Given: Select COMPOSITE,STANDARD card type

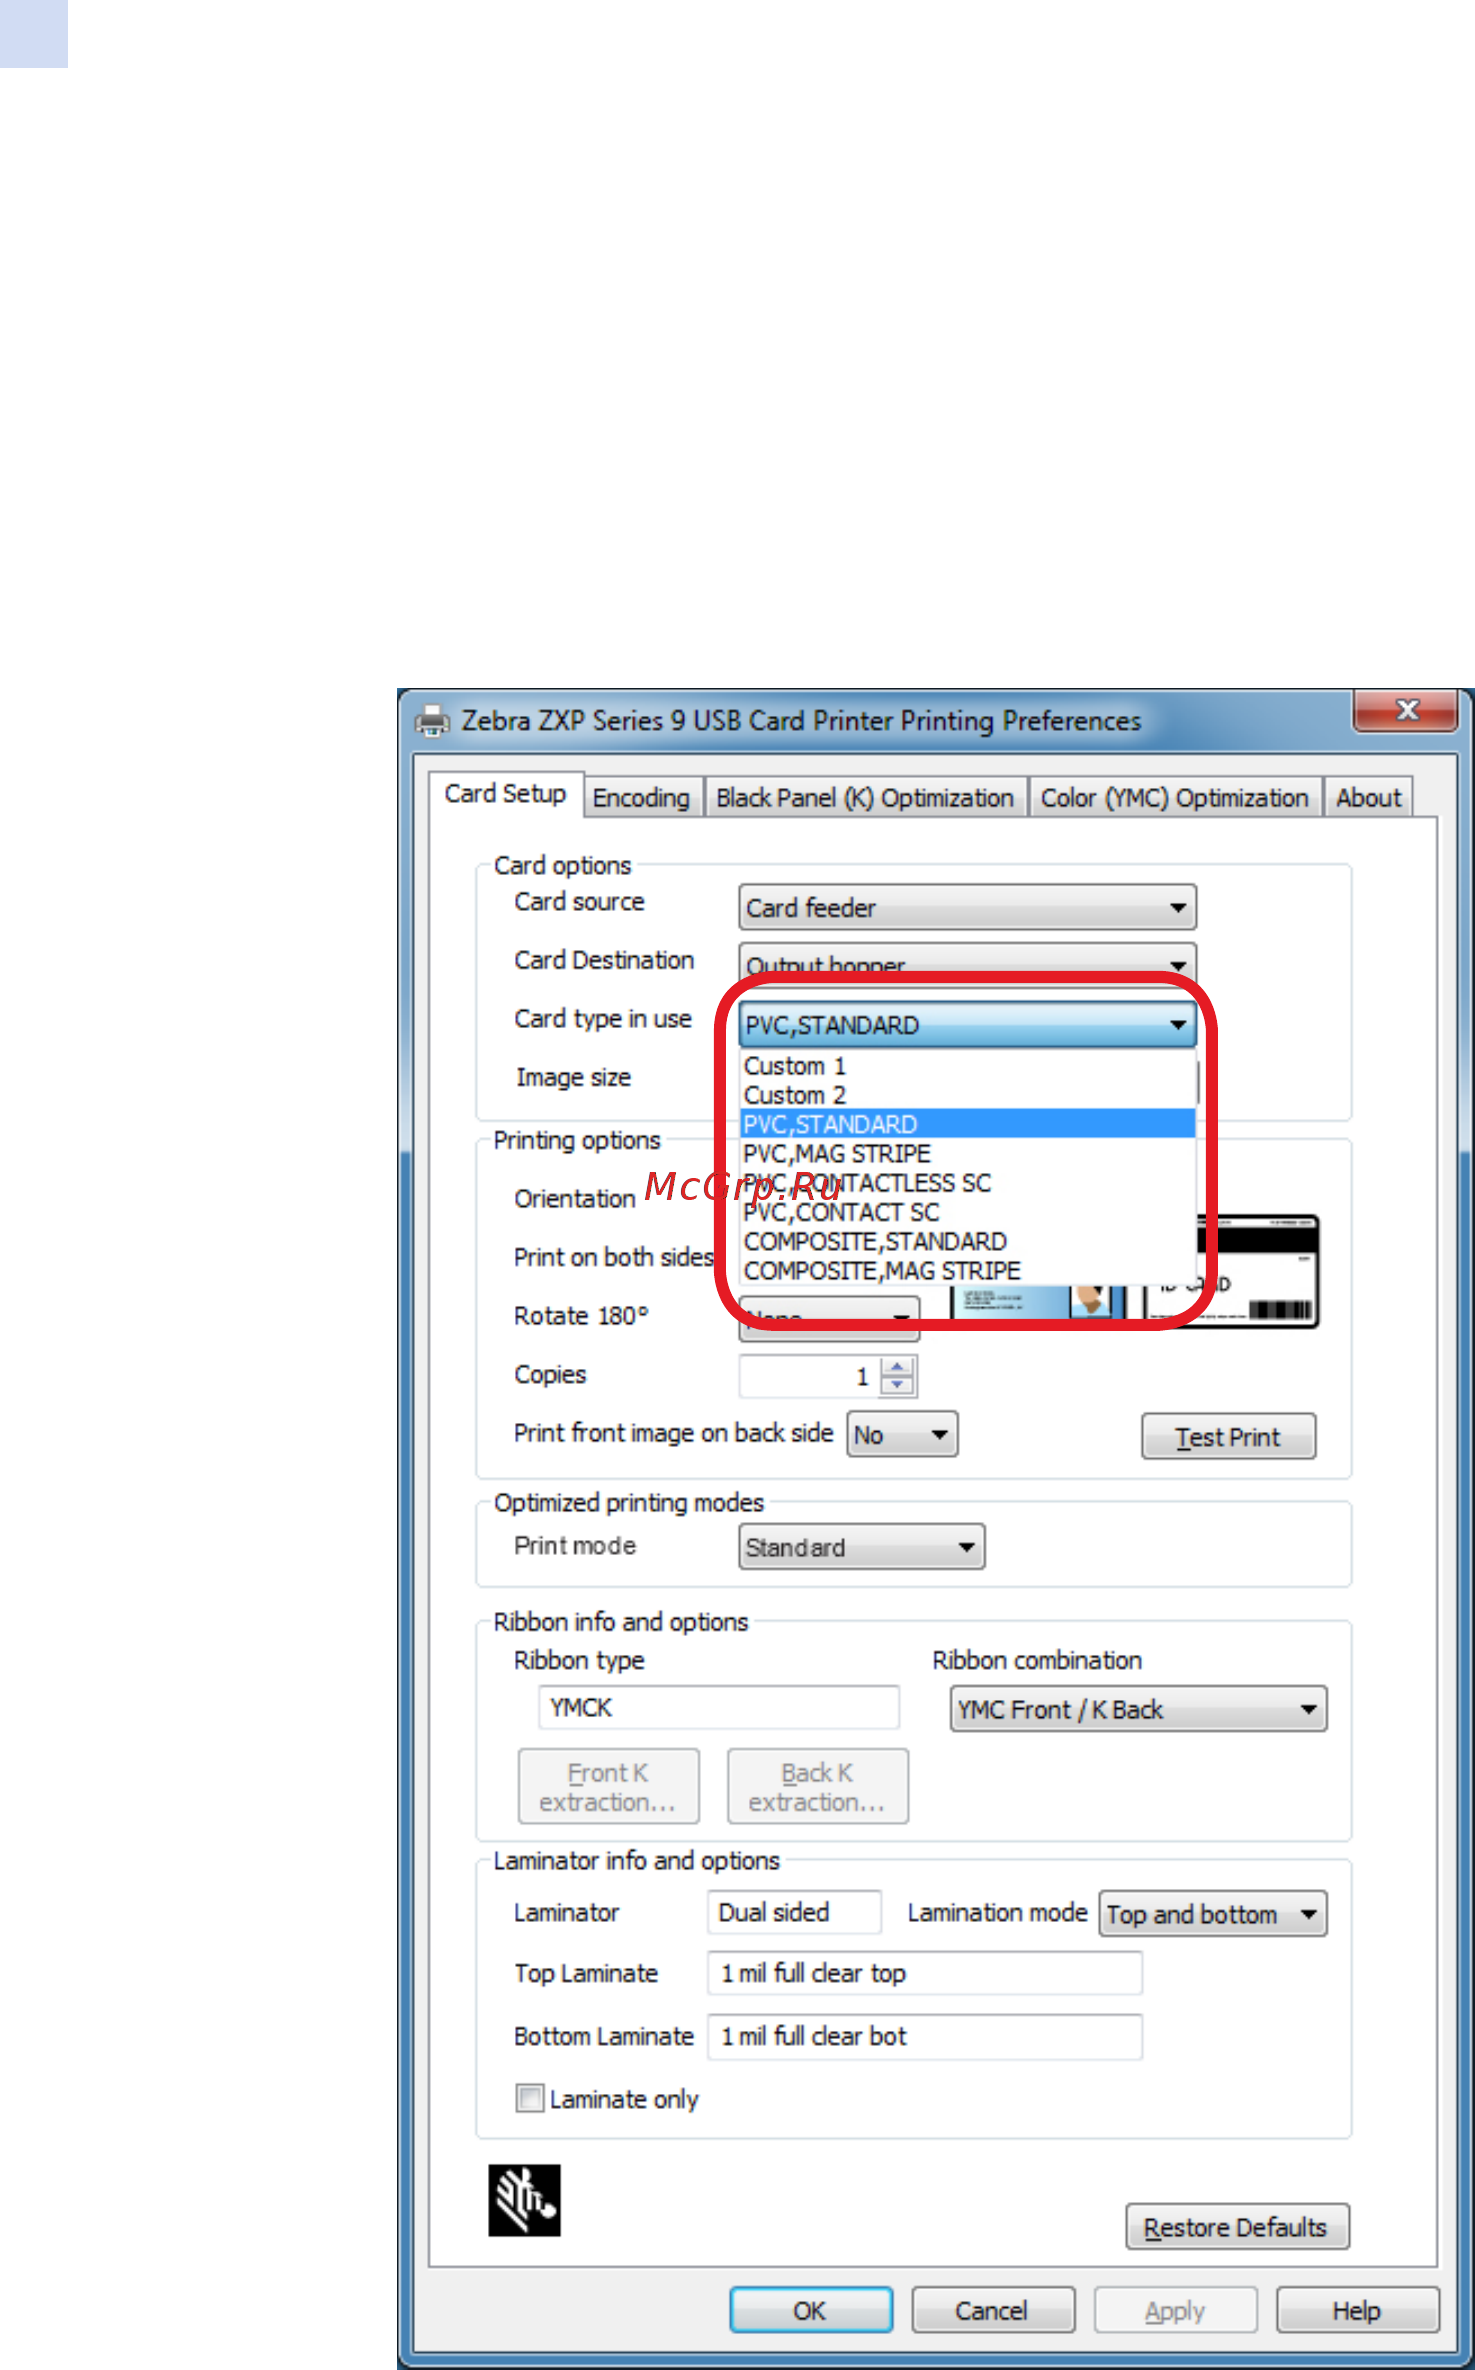Looking at the screenshot, I should coord(967,1241).
